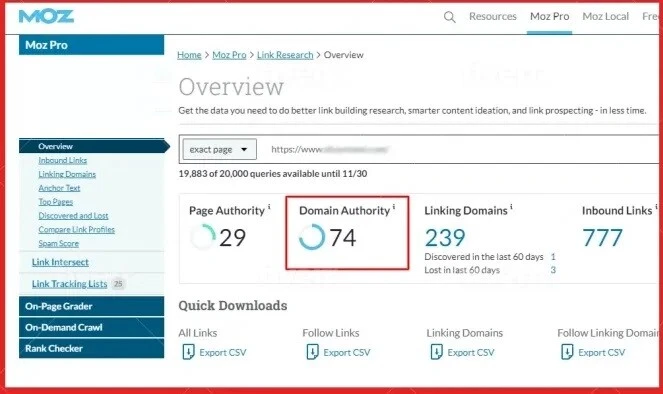Open Spam Score link

[x=58, y=244]
